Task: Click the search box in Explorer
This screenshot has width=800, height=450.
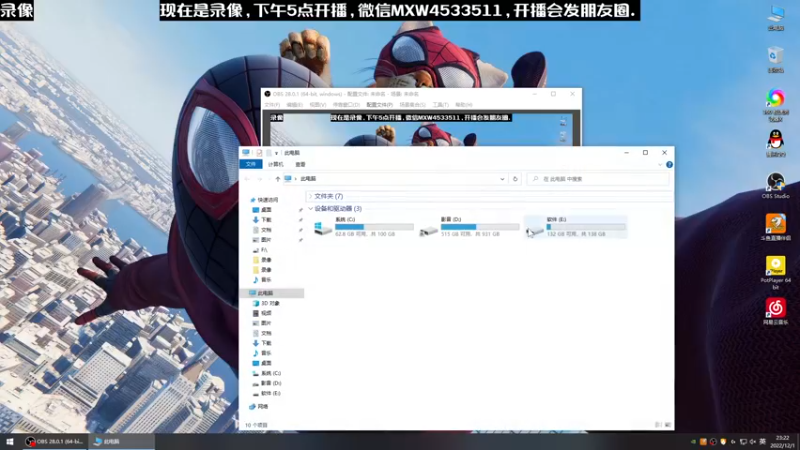Action: tap(597, 179)
